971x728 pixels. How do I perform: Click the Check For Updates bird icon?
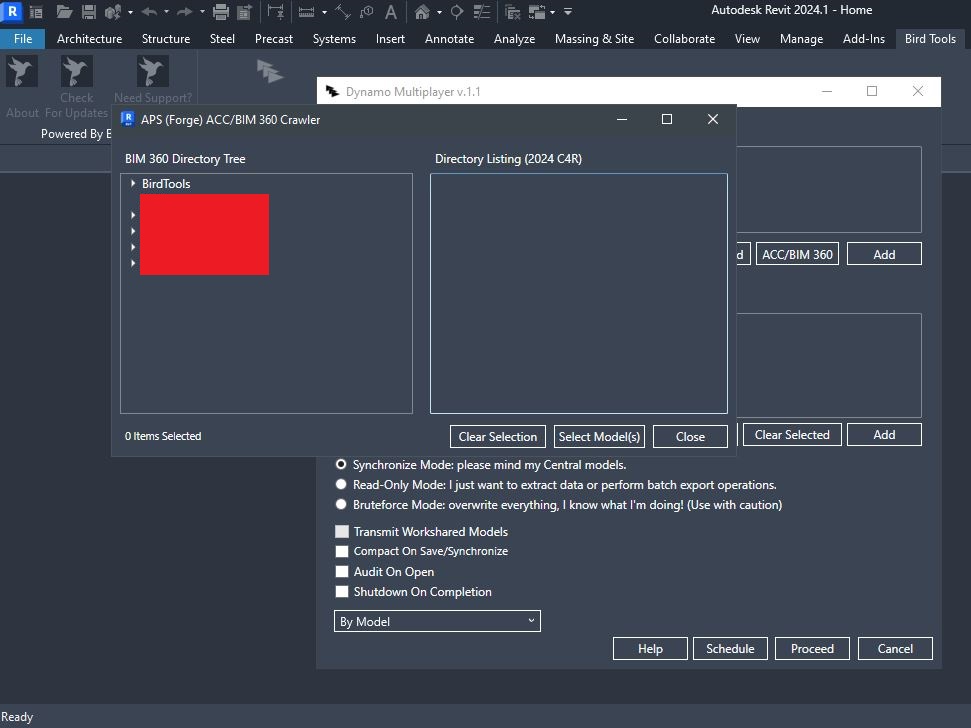point(77,71)
